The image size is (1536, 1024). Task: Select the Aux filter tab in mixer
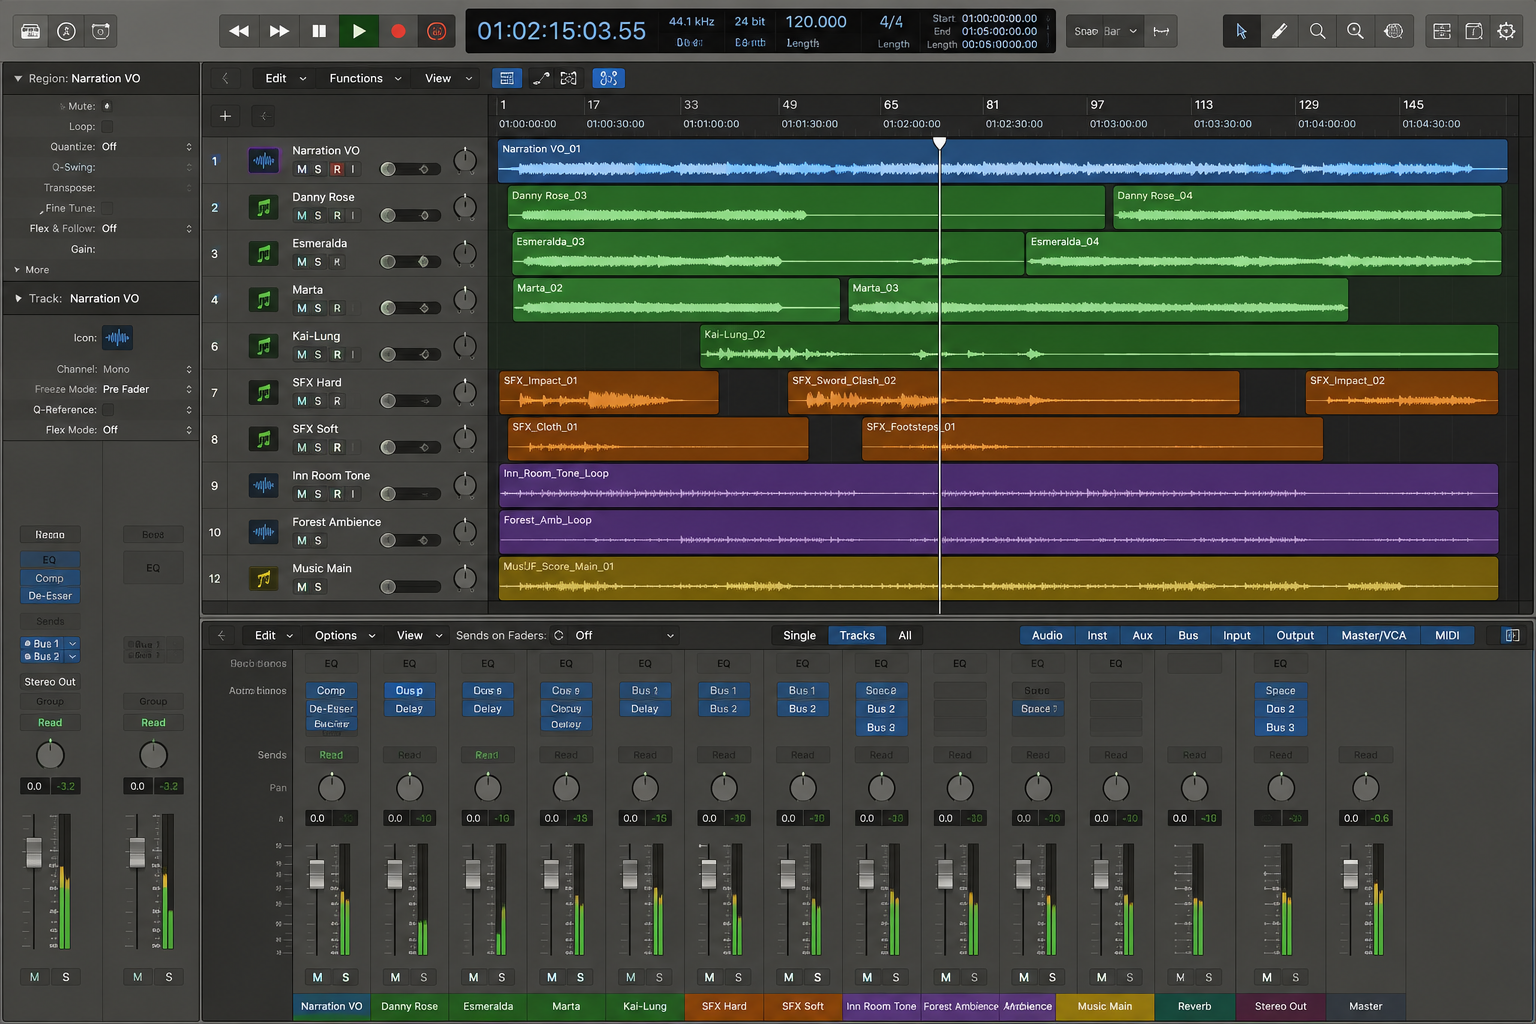(1142, 635)
